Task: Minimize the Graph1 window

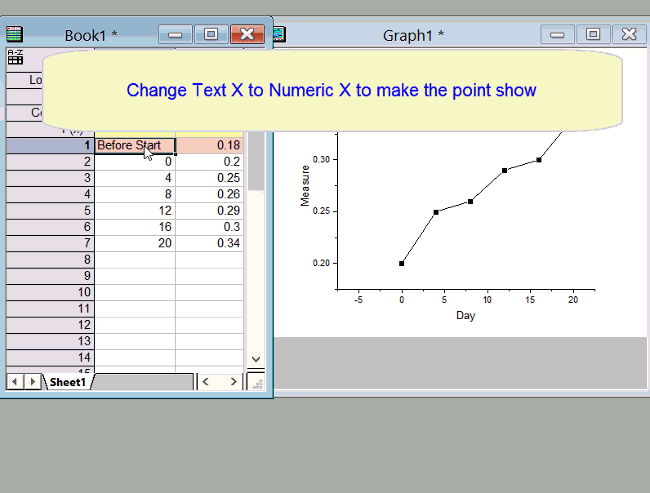Action: [x=558, y=34]
